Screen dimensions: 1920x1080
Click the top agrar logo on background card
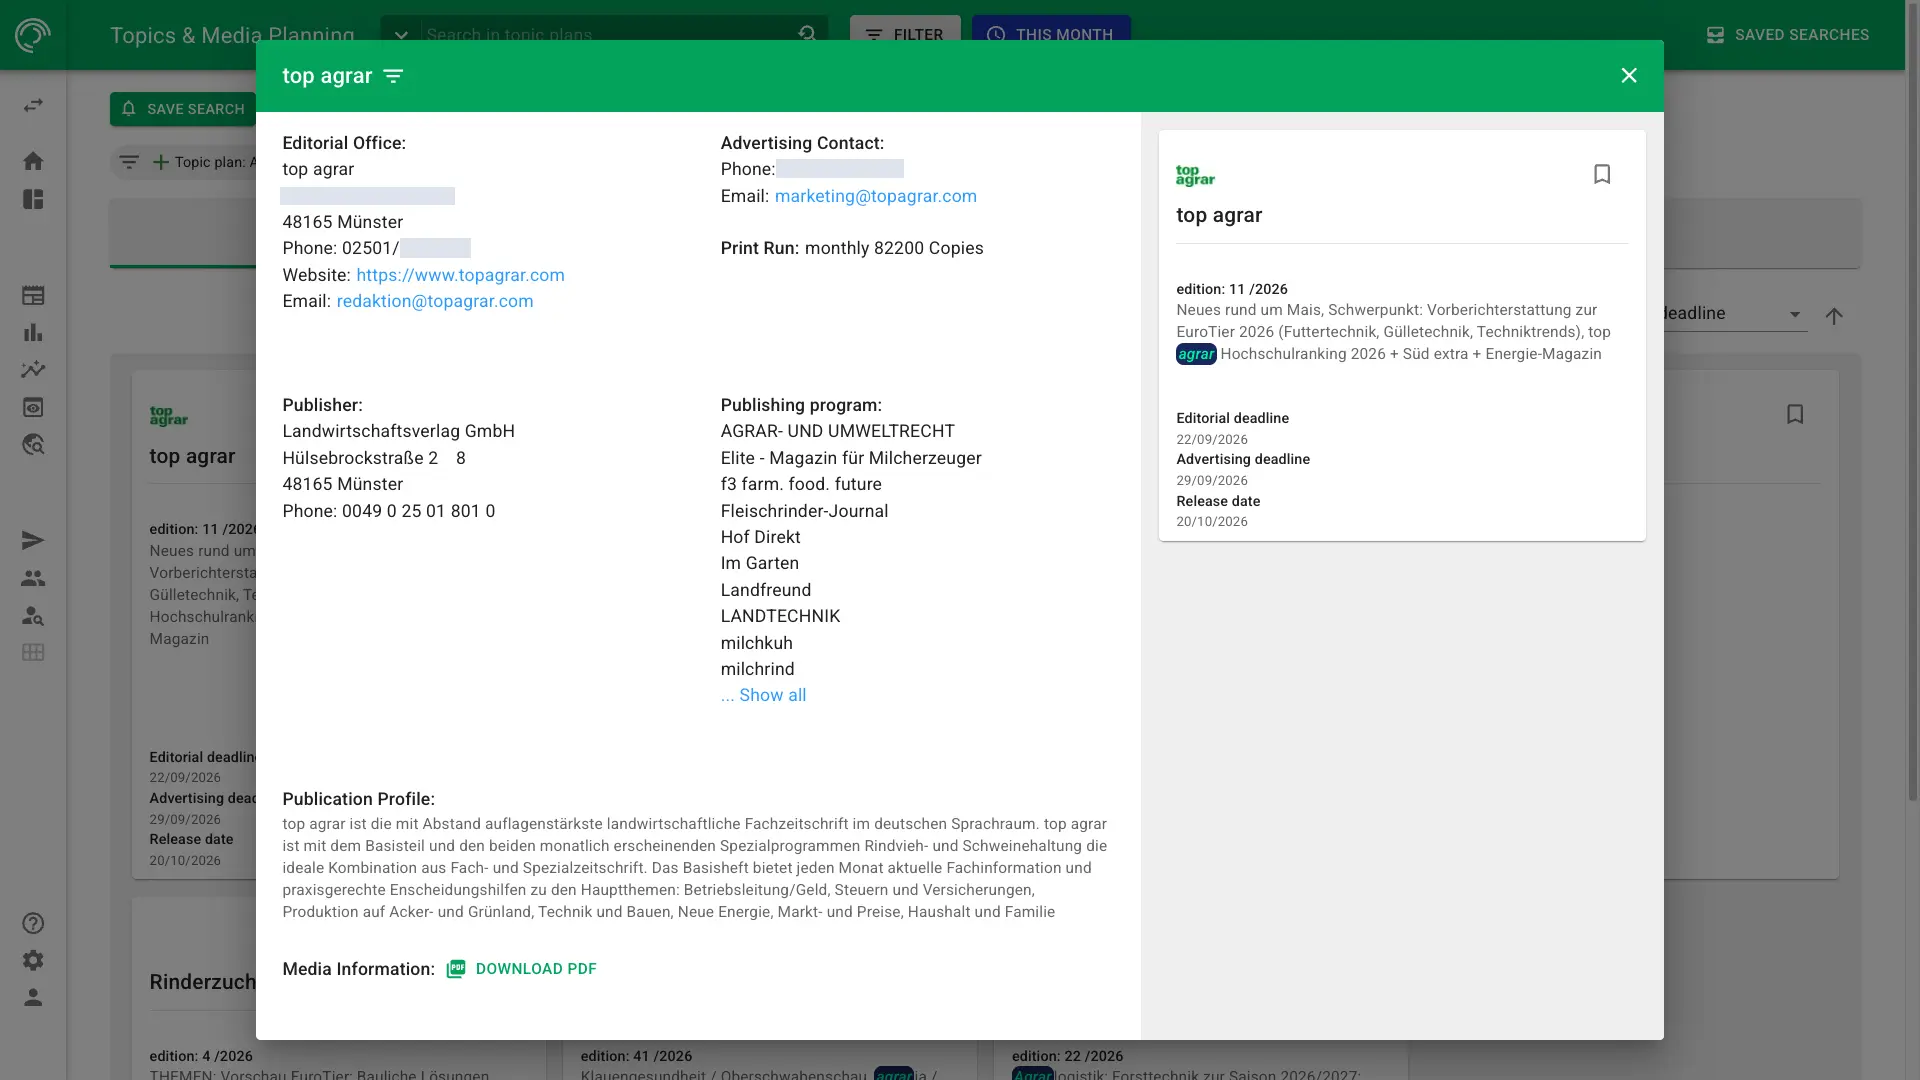tap(168, 416)
